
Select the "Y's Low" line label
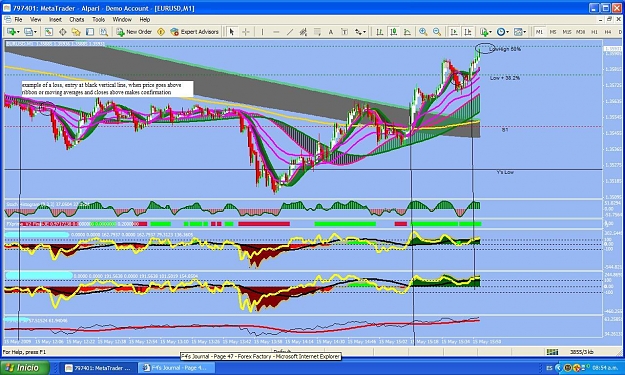click(505, 172)
